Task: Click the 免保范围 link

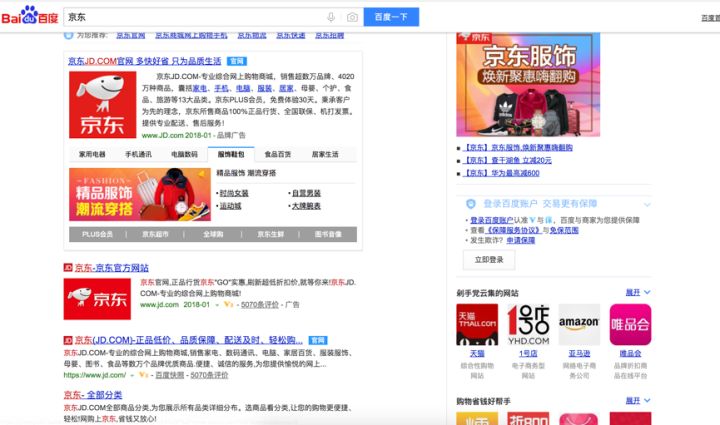Action: tap(564, 230)
